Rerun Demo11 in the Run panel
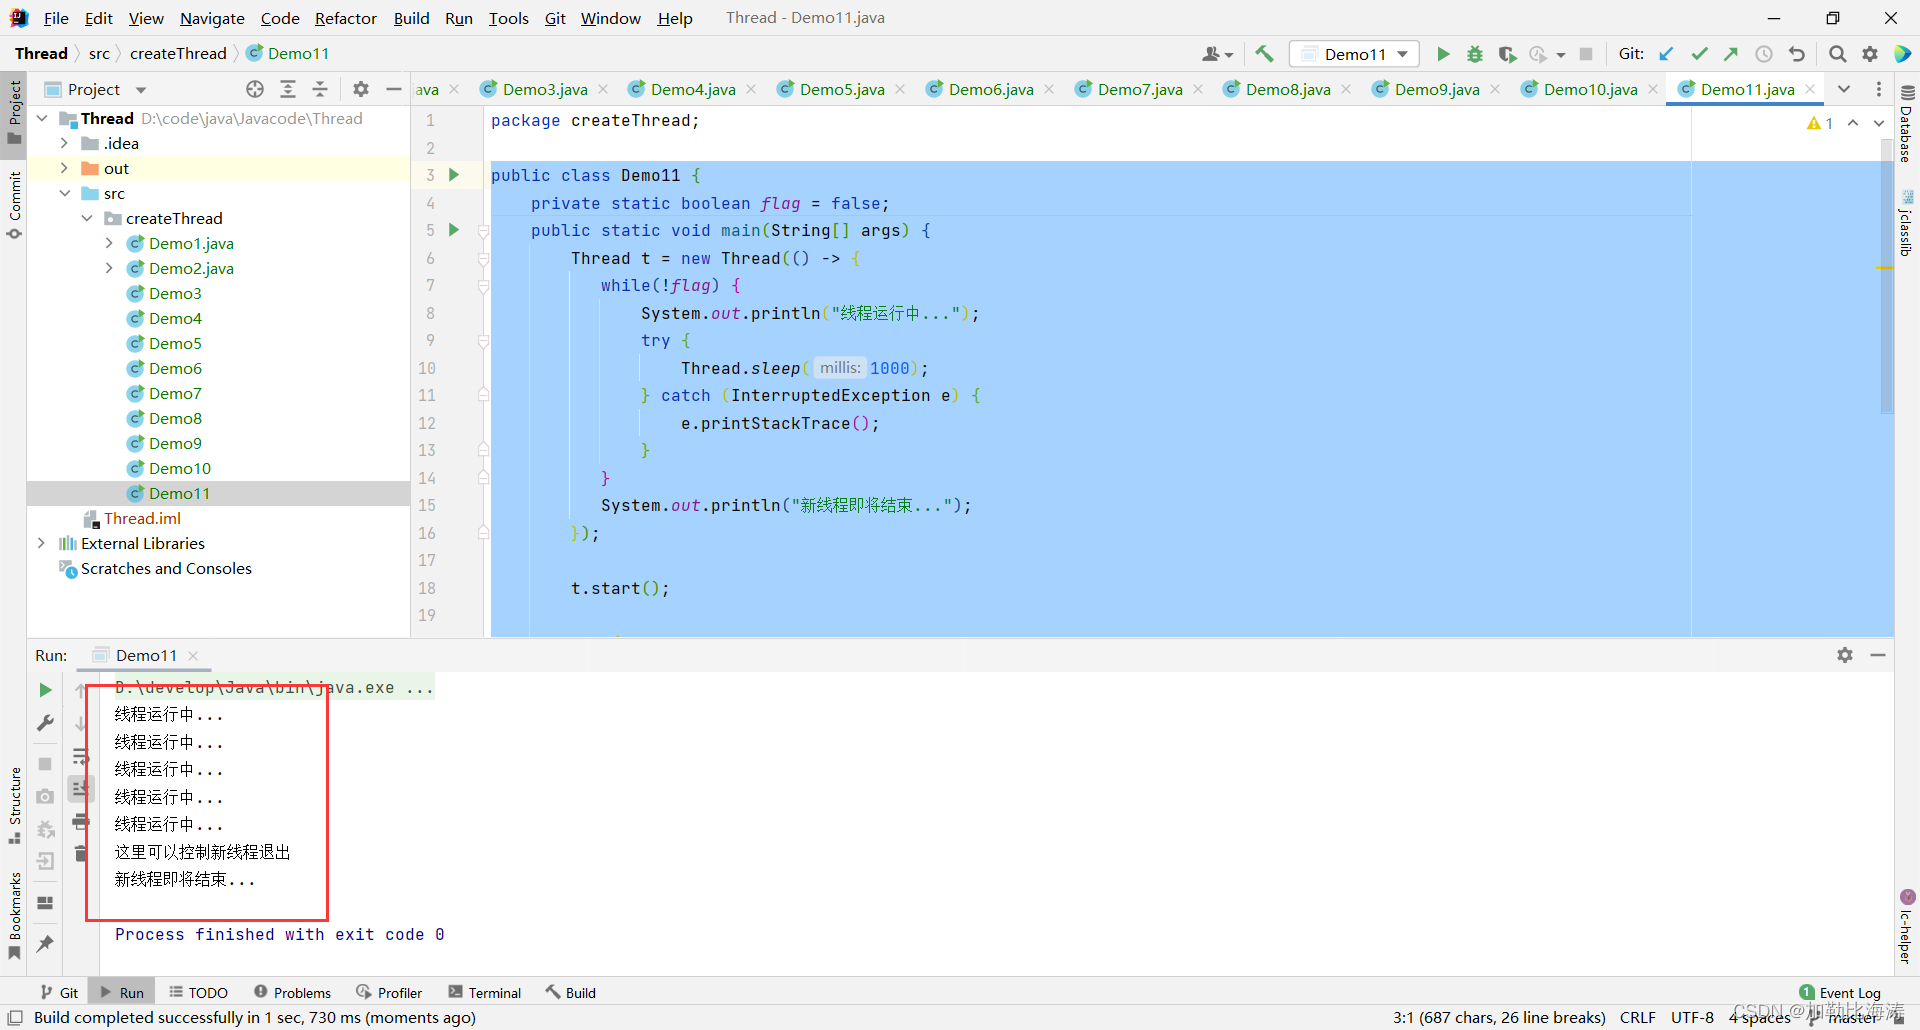Screen dimensions: 1920x1030 (x=45, y=690)
